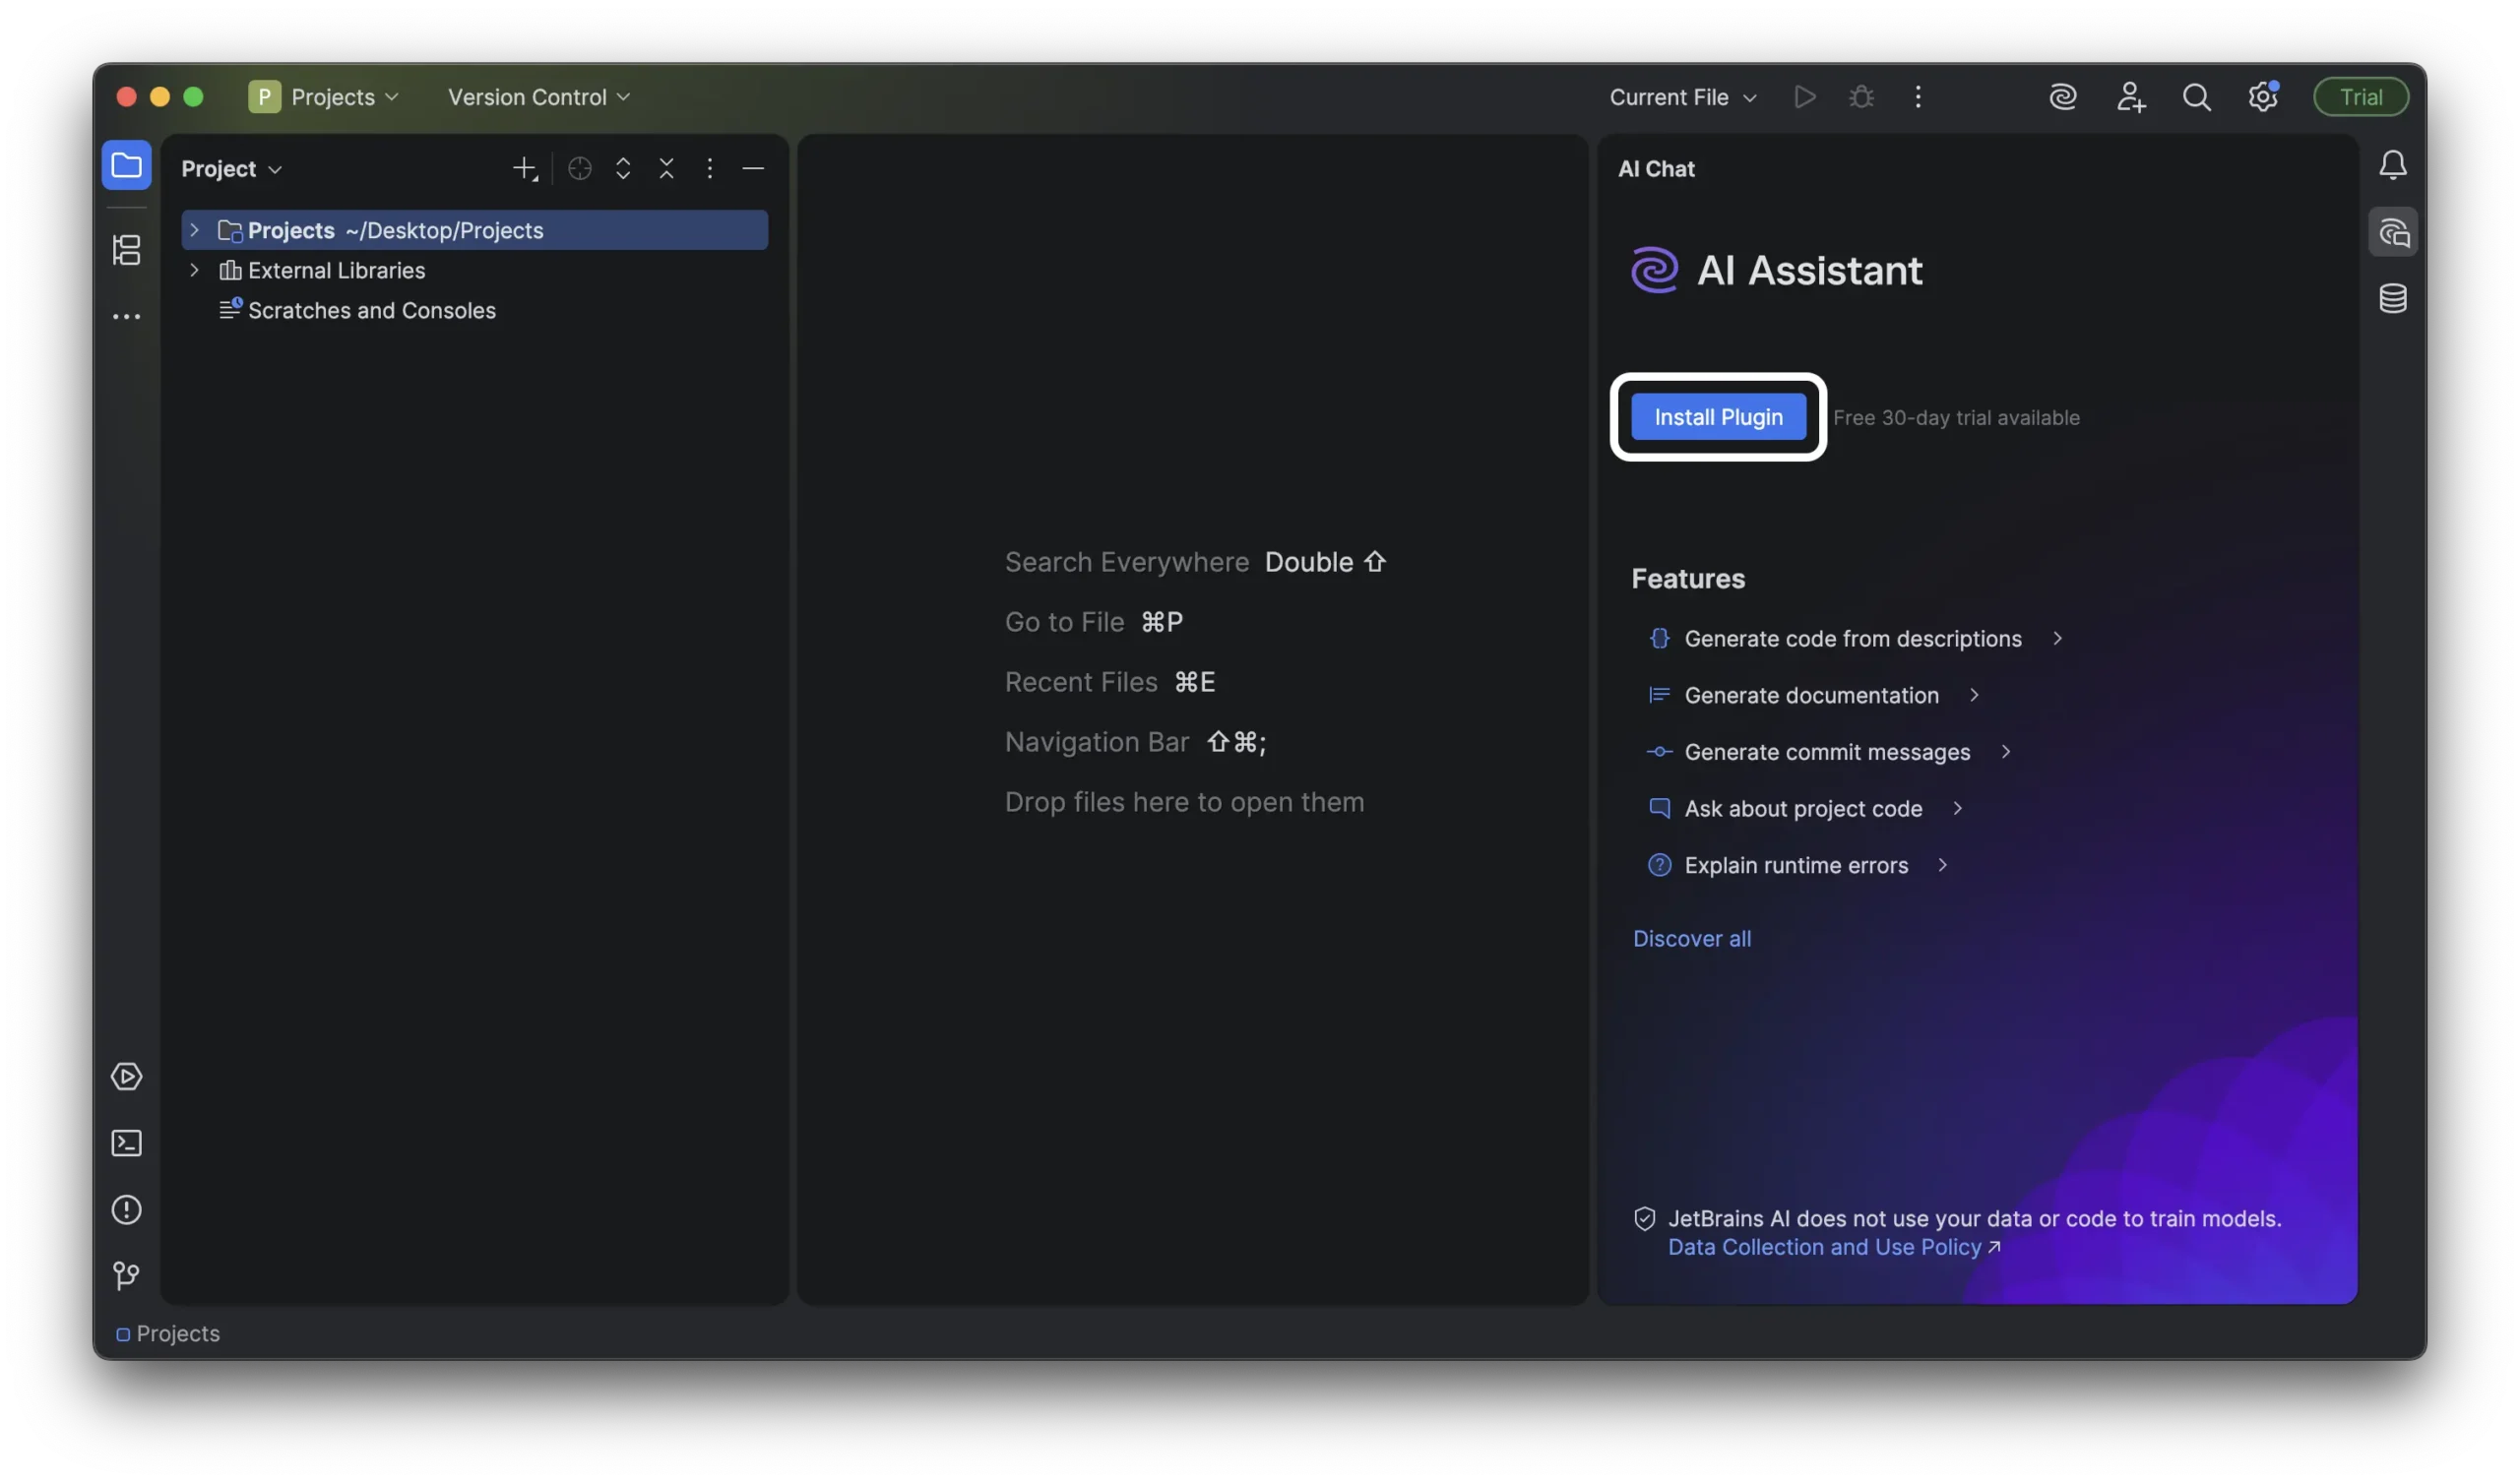This screenshot has height=1483, width=2520.
Task: Open the Notifications bell
Action: click(2393, 165)
